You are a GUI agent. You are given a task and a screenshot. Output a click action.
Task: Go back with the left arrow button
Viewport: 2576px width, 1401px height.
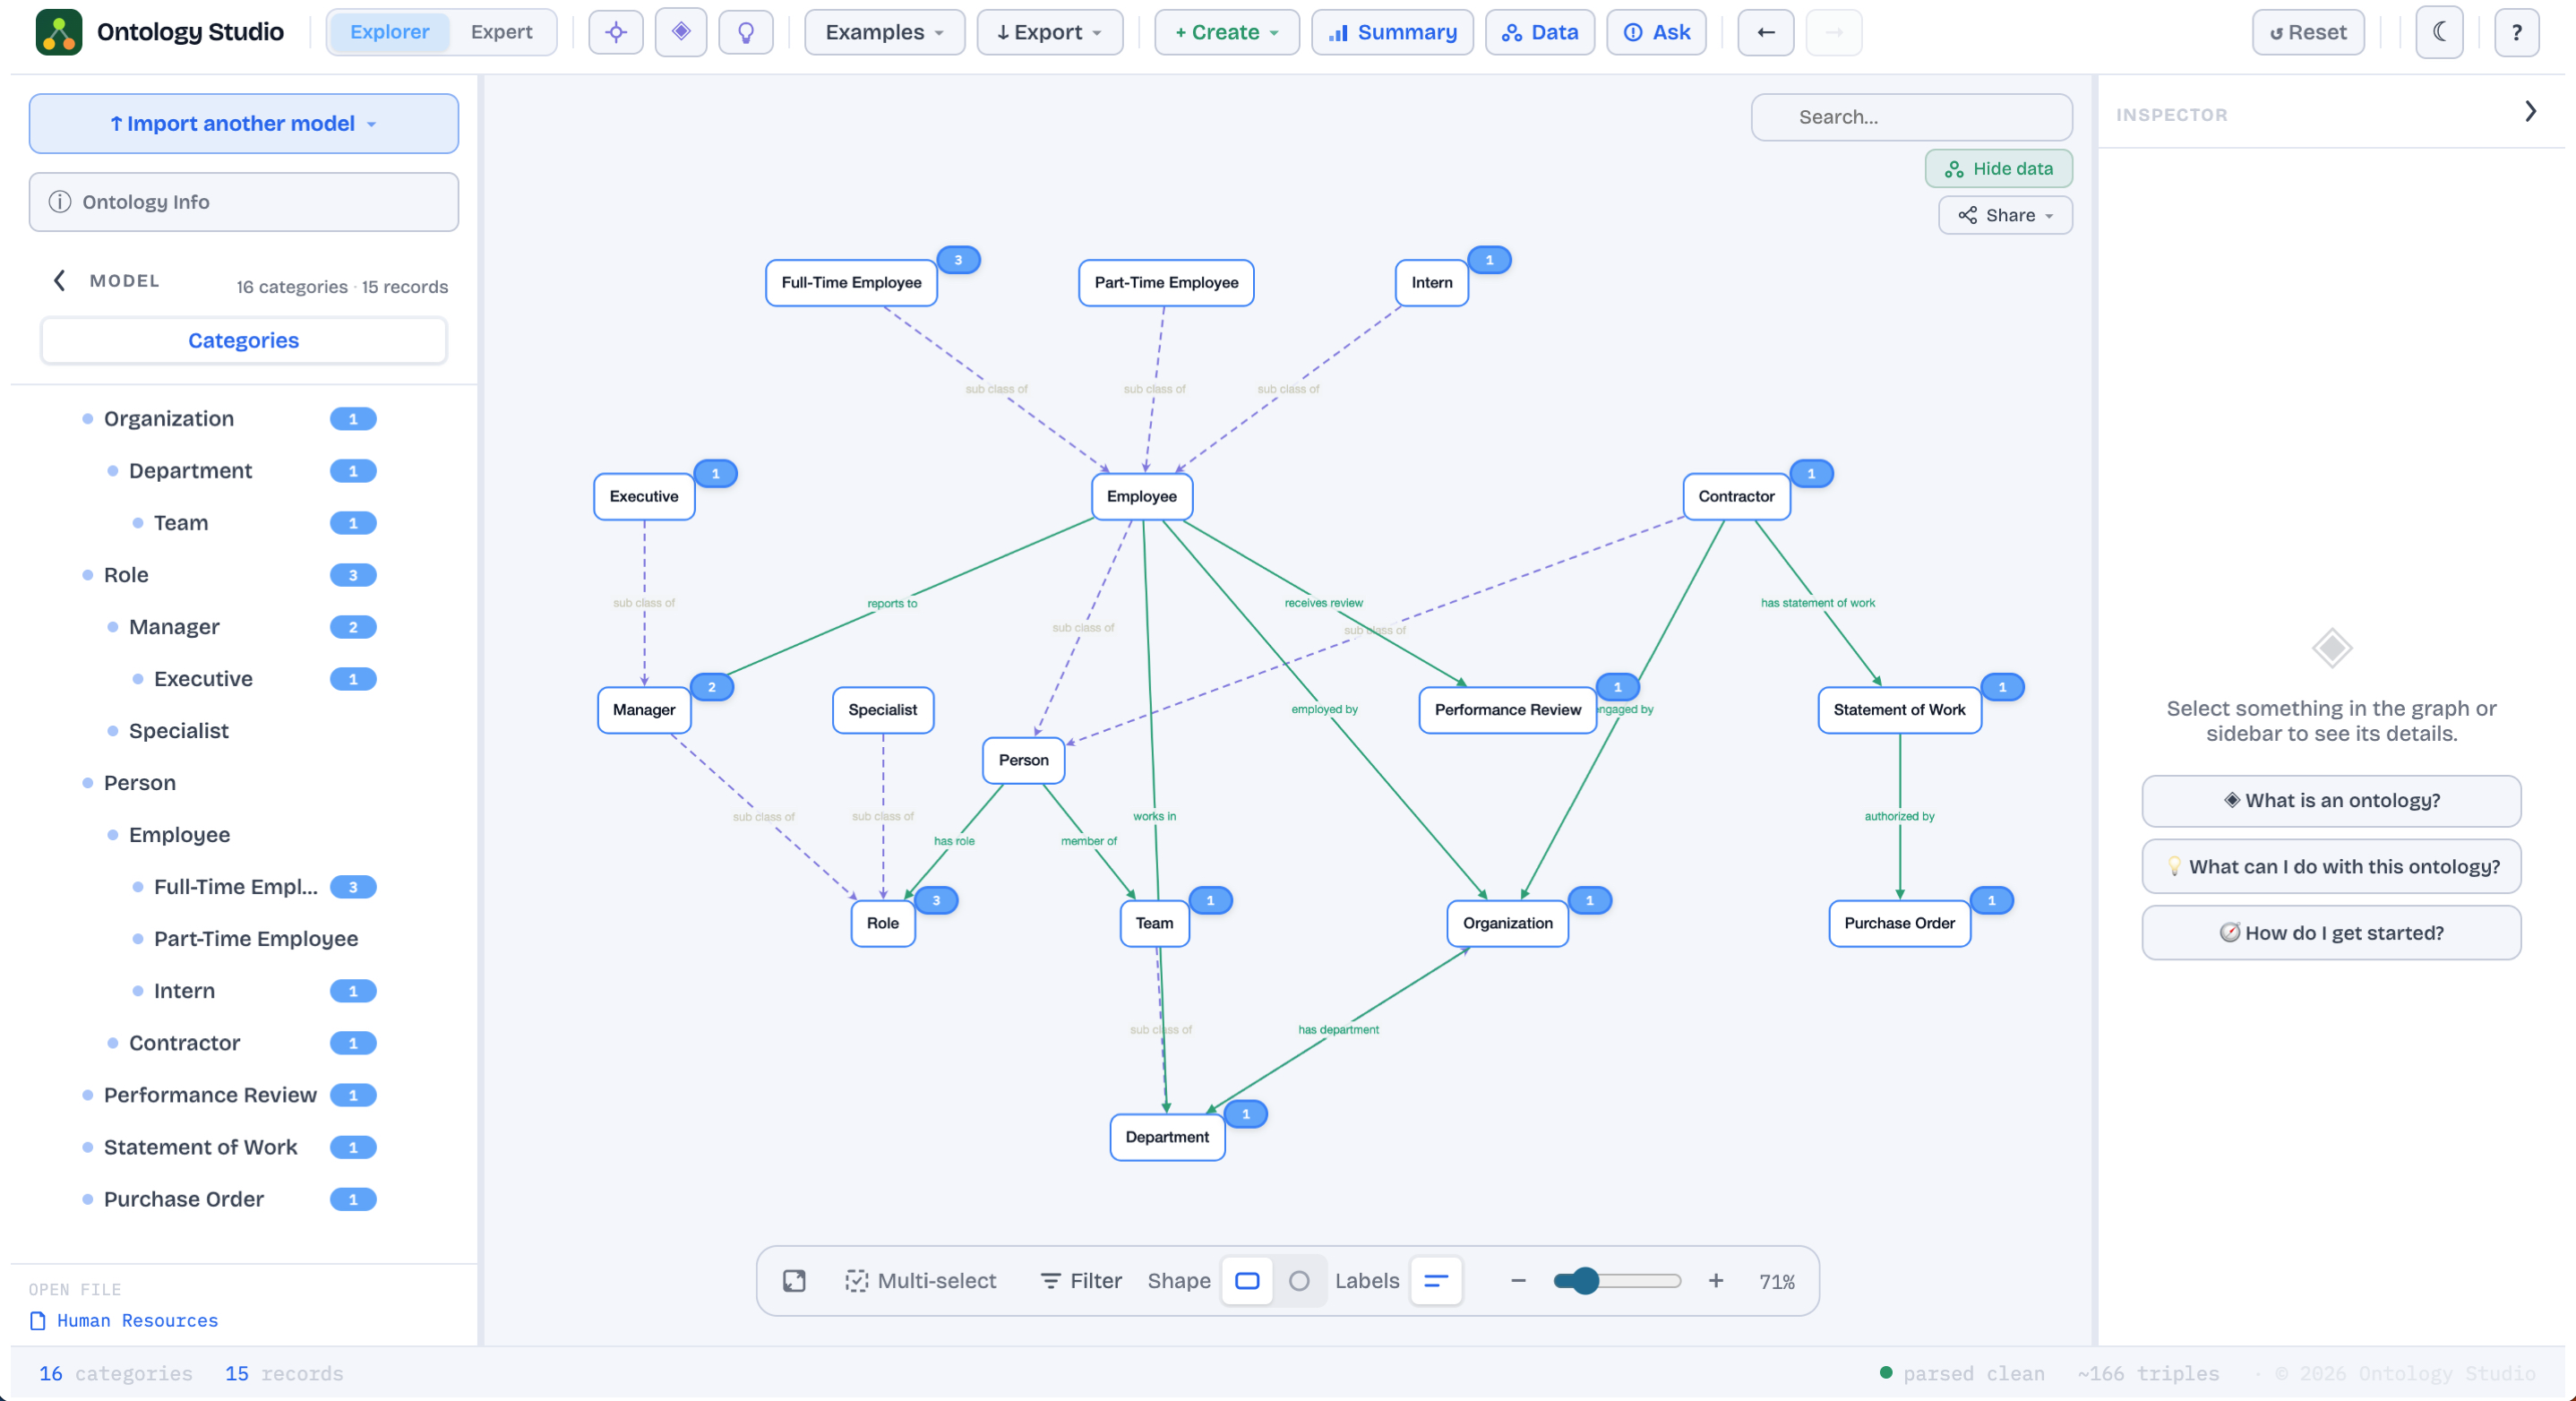click(x=1766, y=32)
